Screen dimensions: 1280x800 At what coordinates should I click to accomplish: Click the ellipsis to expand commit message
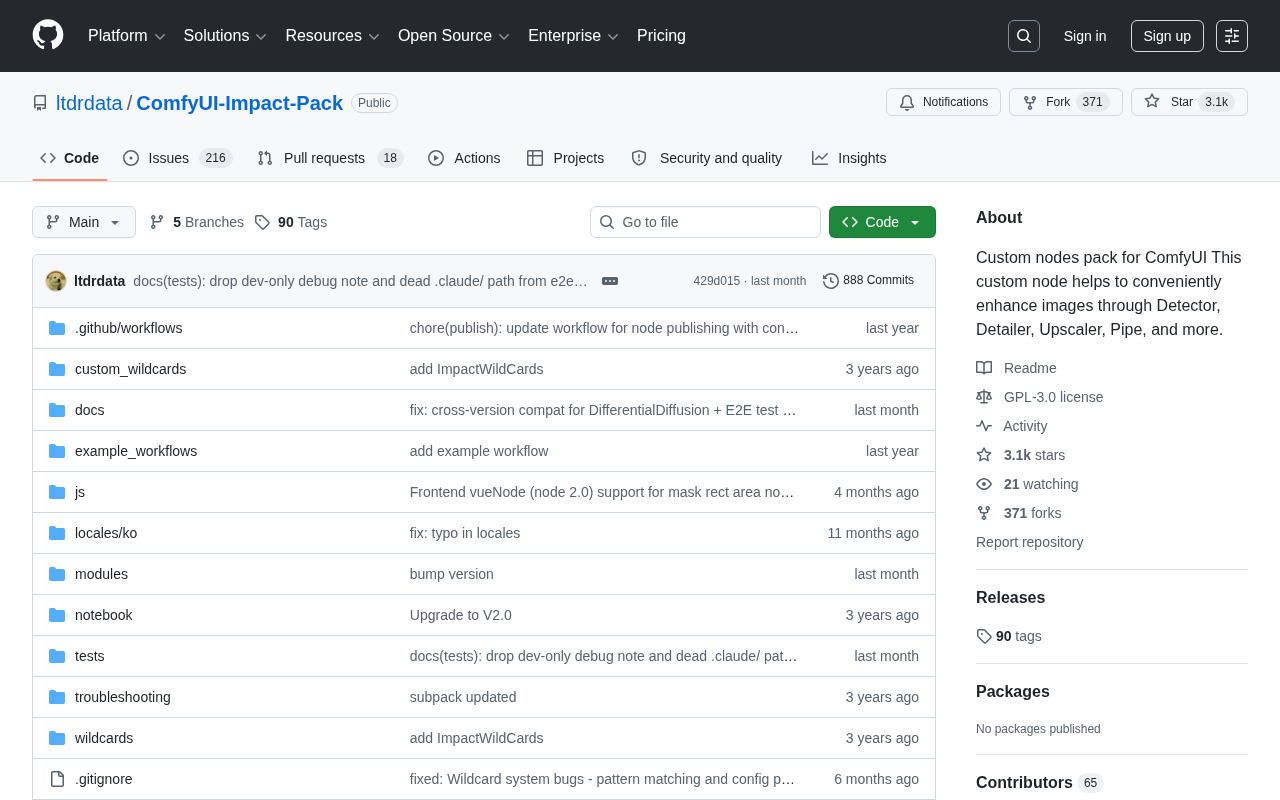(610, 281)
